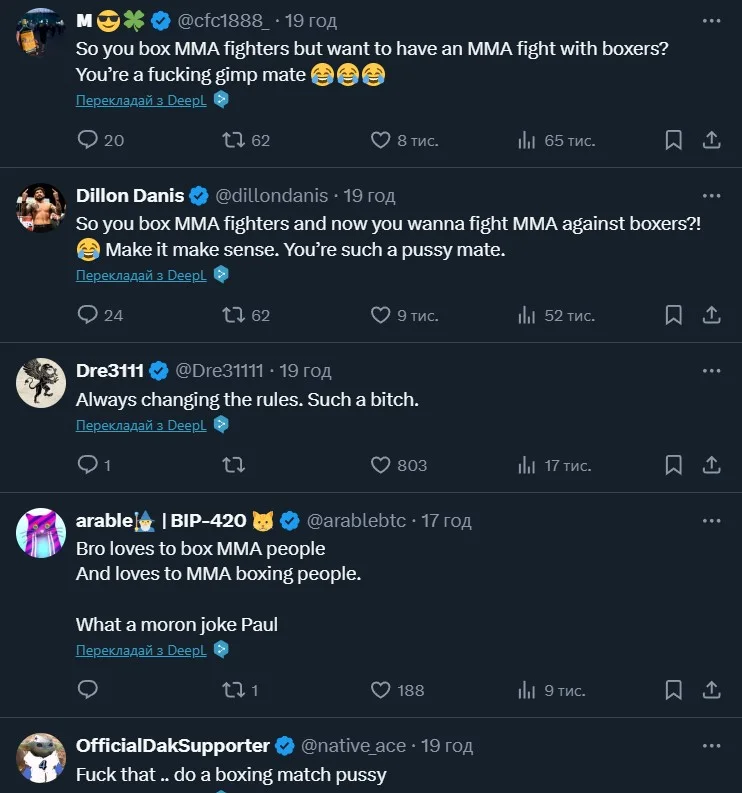
Task: Reply to the arablebtc tweet
Action: [x=88, y=690]
